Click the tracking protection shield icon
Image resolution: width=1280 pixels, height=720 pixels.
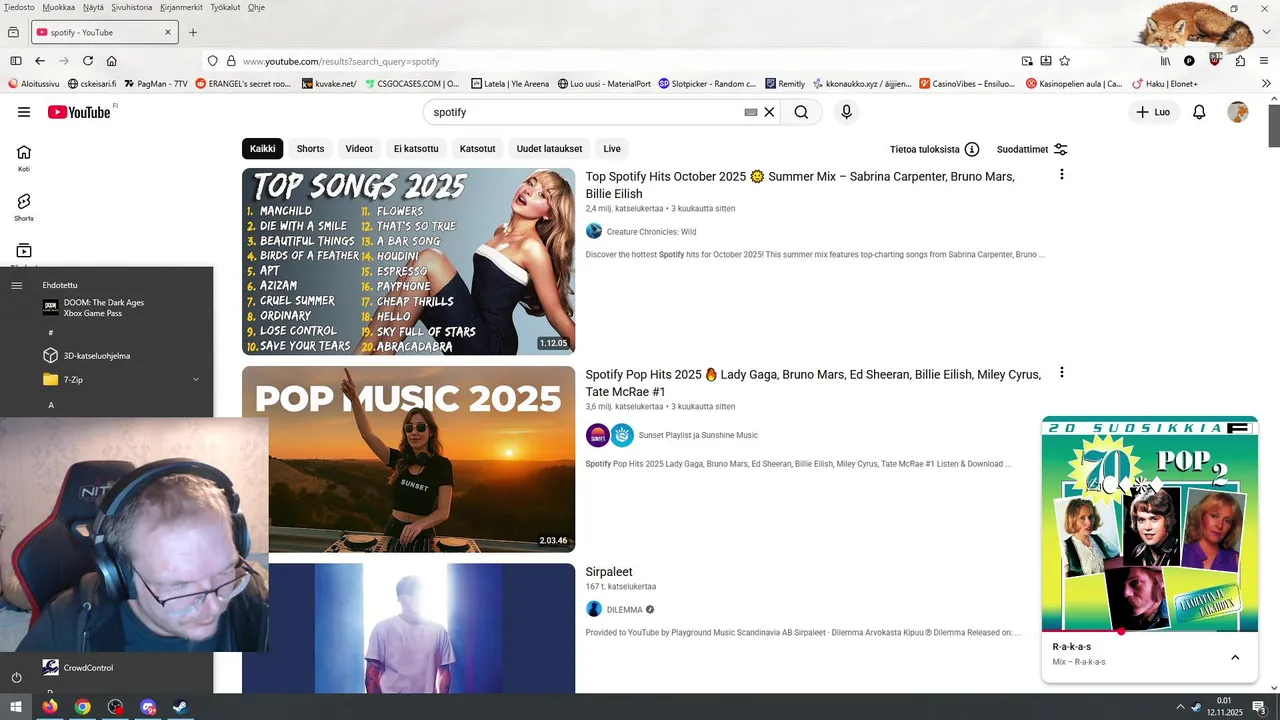(x=212, y=61)
